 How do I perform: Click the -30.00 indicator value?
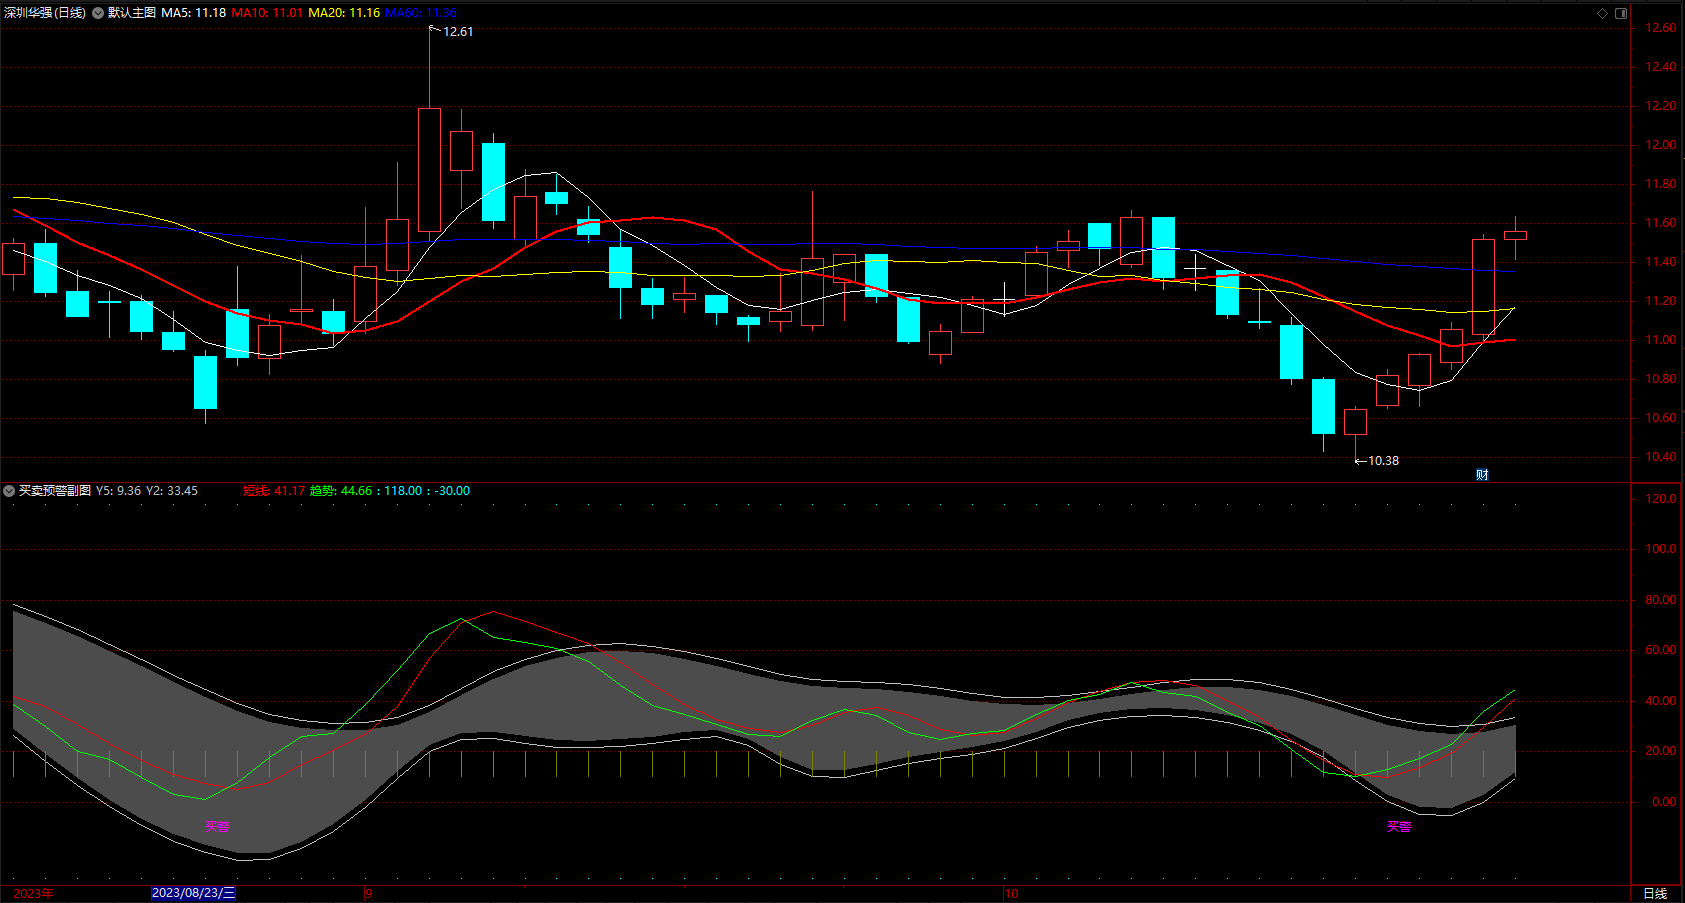click(452, 491)
